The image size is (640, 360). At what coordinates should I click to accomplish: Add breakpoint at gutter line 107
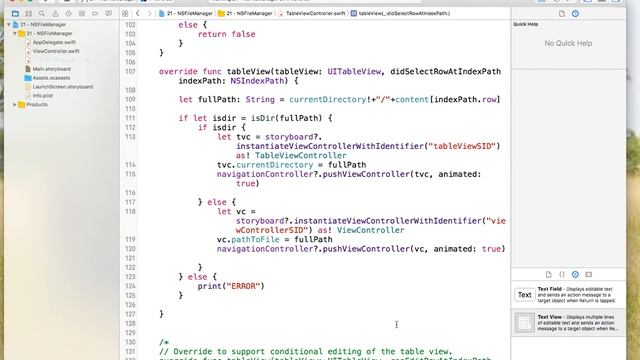tap(130, 71)
